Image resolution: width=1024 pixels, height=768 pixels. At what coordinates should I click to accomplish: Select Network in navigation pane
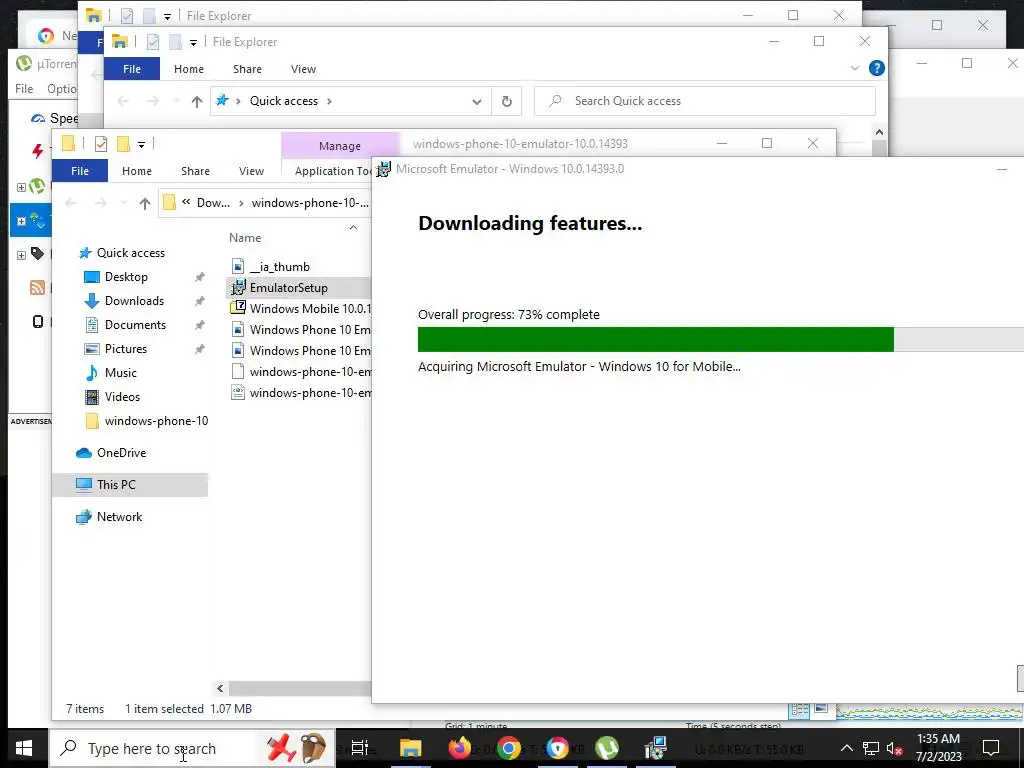(x=119, y=517)
